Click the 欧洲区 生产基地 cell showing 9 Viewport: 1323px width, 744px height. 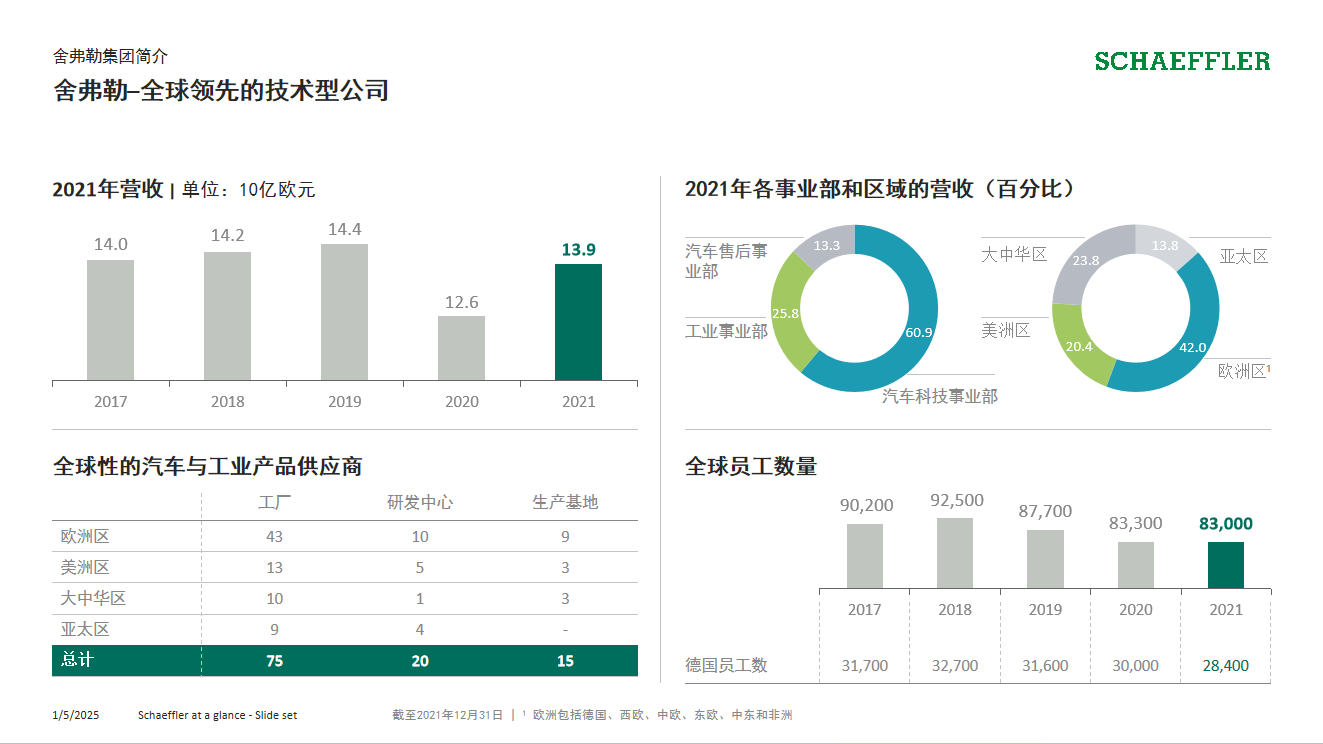565,537
